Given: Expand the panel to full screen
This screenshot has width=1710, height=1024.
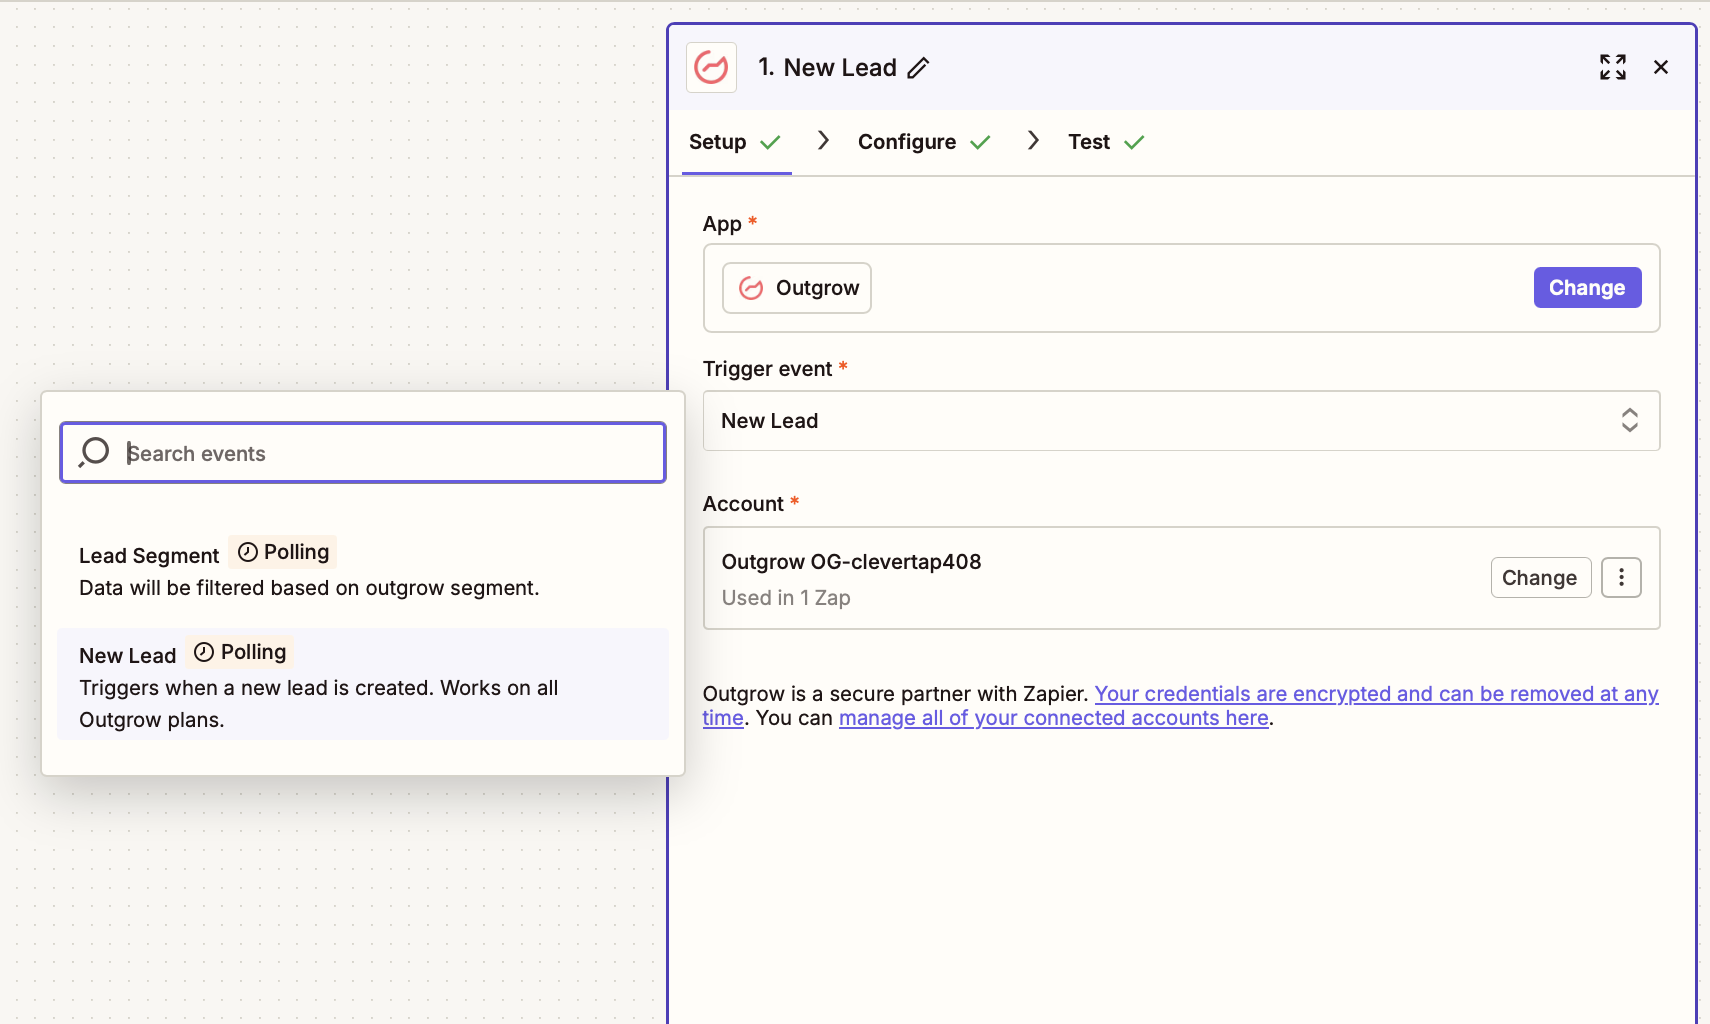Looking at the screenshot, I should 1612,67.
